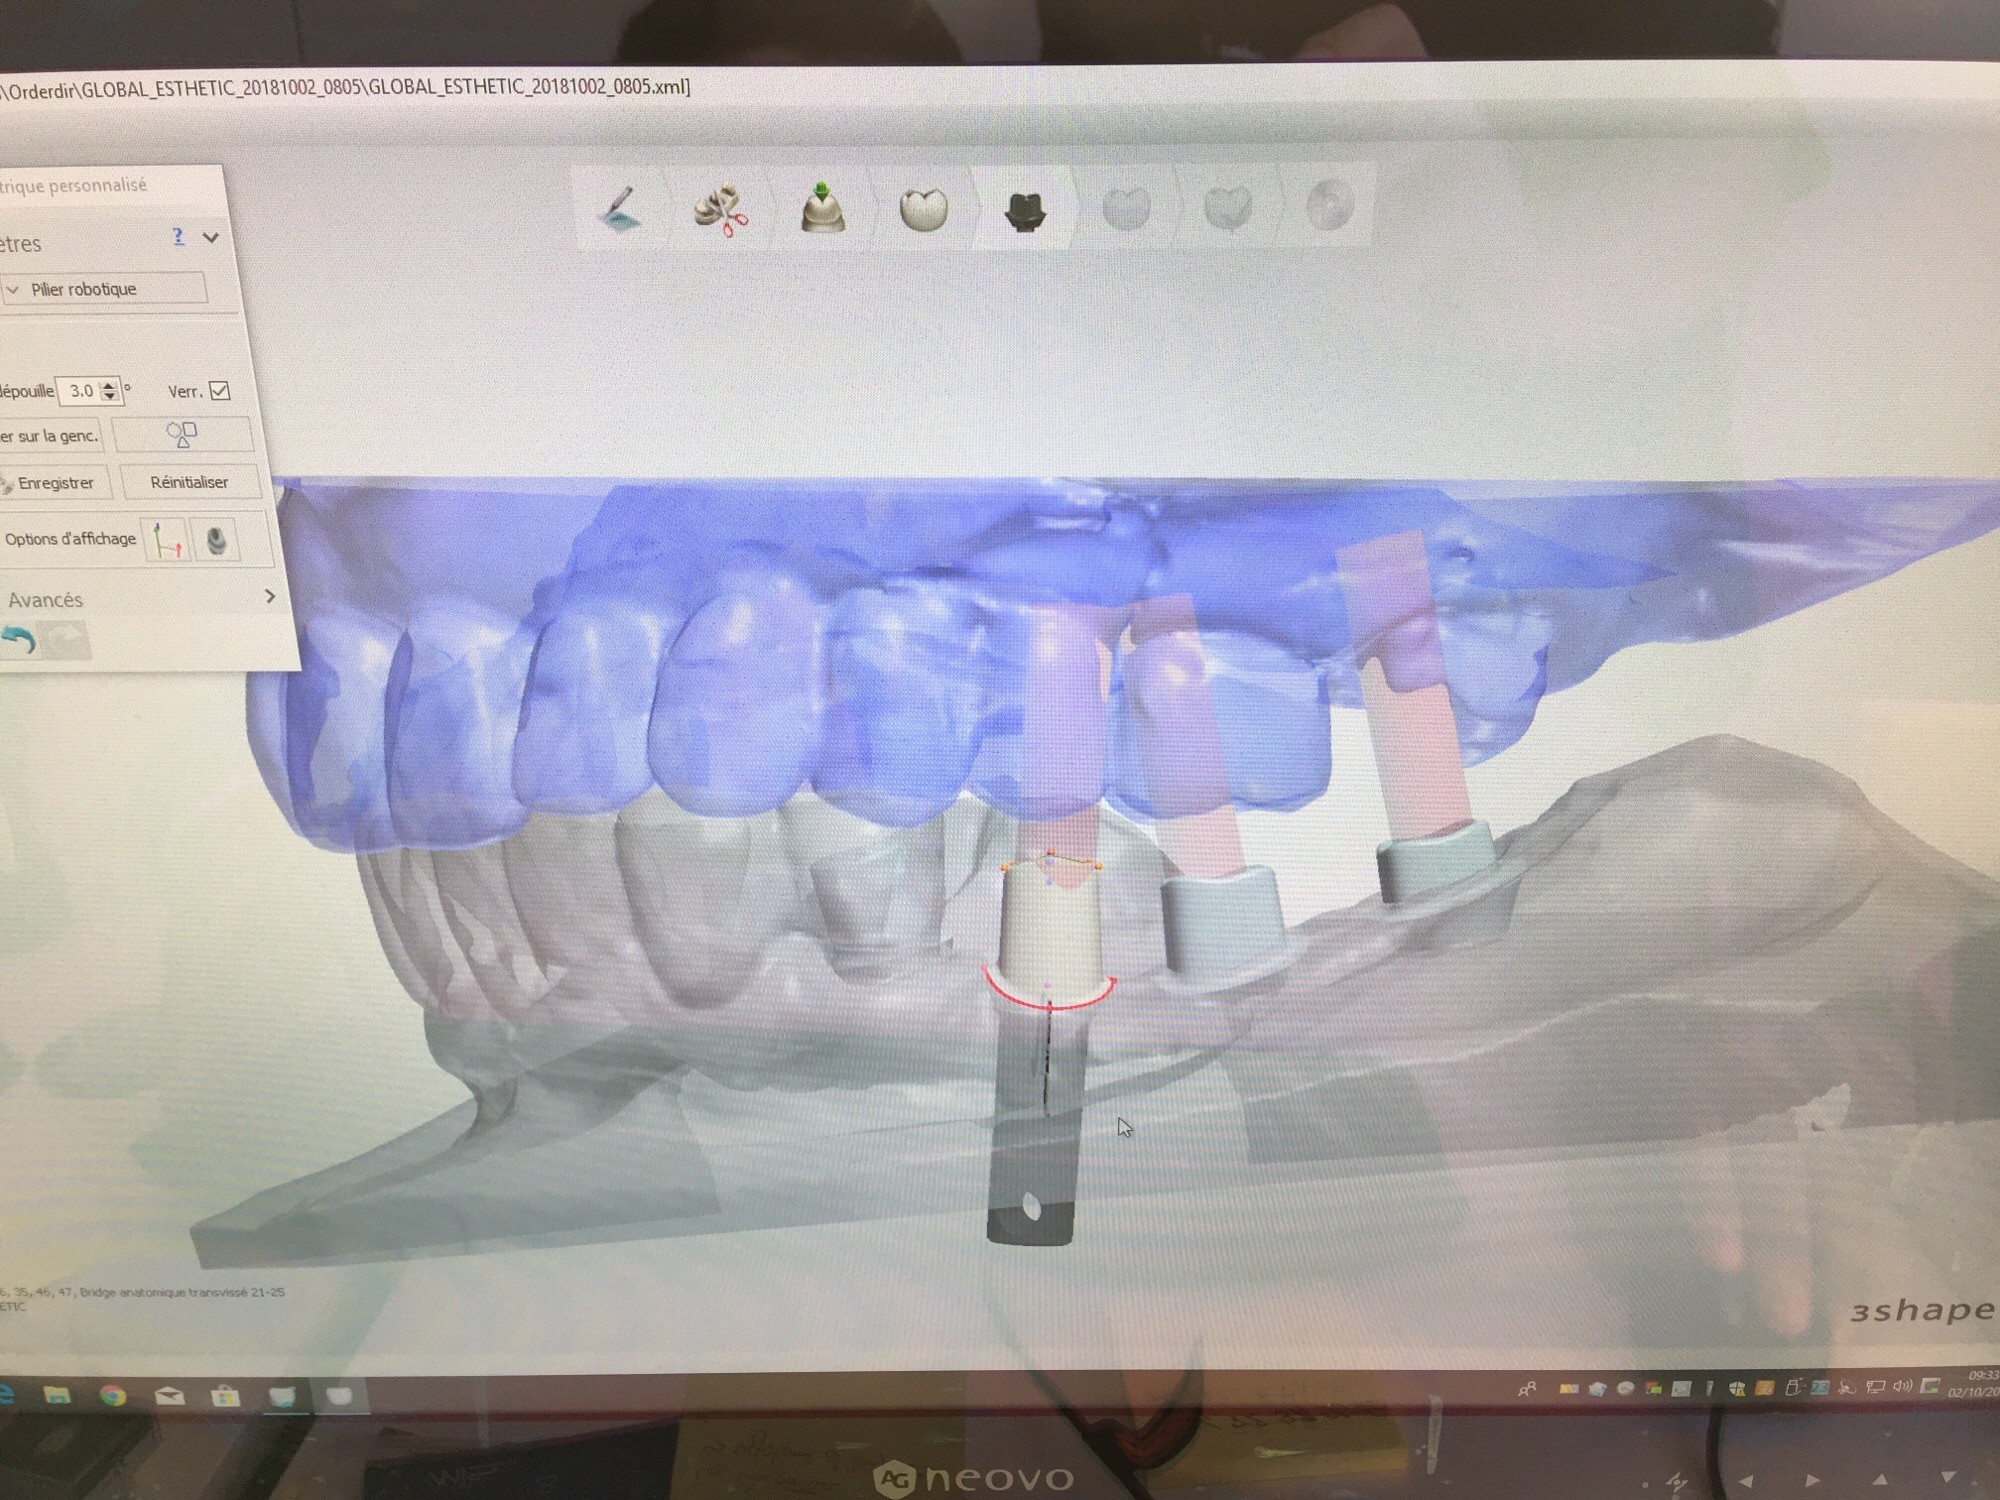The height and width of the screenshot is (1500, 2000).
Task: Click the Enregistrer button
Action: pos(55,483)
